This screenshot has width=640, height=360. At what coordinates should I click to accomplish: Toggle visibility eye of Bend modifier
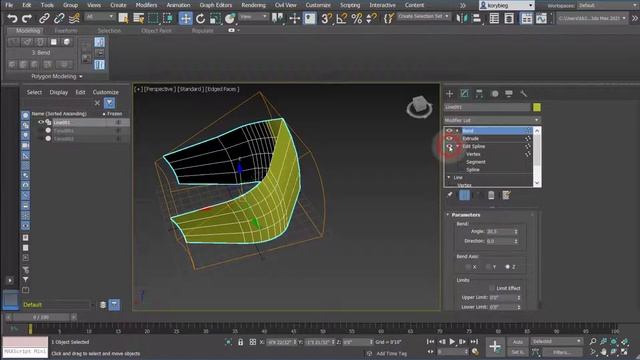point(449,131)
